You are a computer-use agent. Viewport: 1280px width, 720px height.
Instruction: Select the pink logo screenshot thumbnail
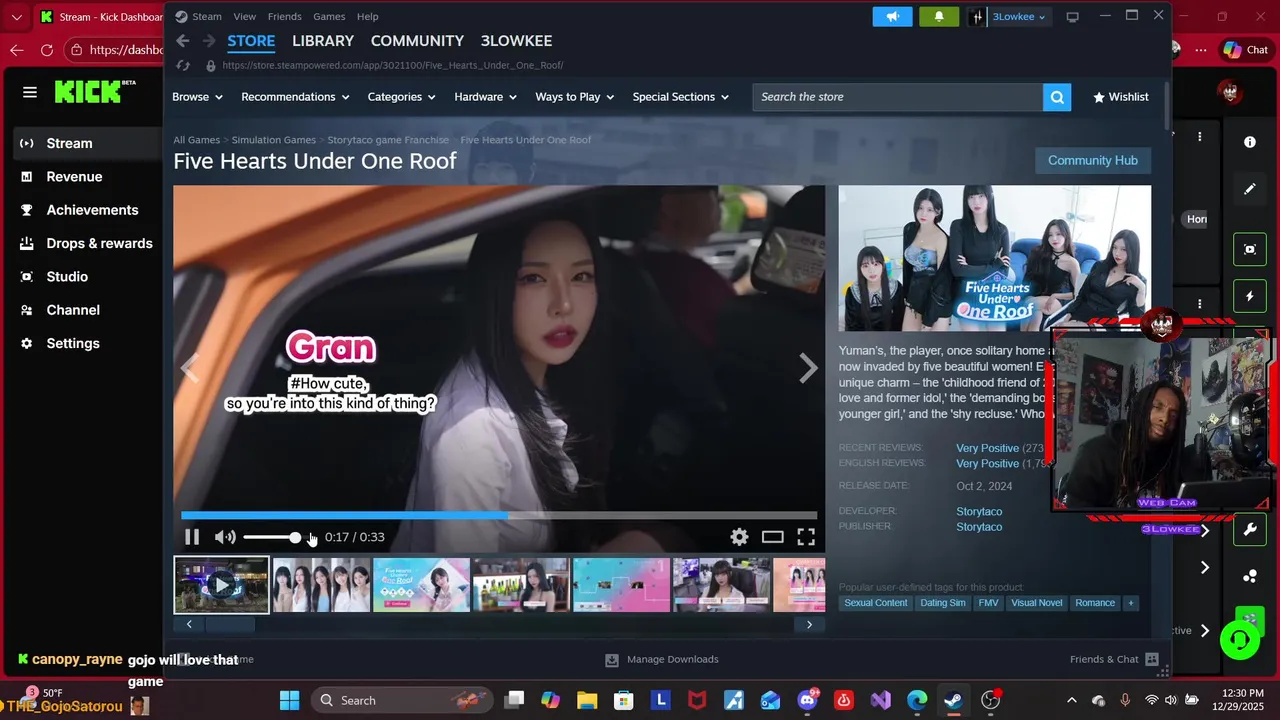click(x=421, y=585)
